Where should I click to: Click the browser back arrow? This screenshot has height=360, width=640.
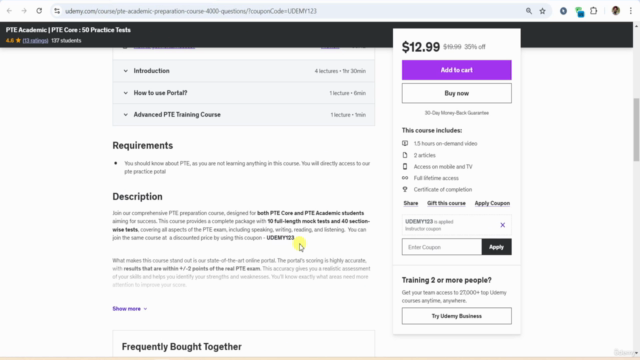coord(9,11)
